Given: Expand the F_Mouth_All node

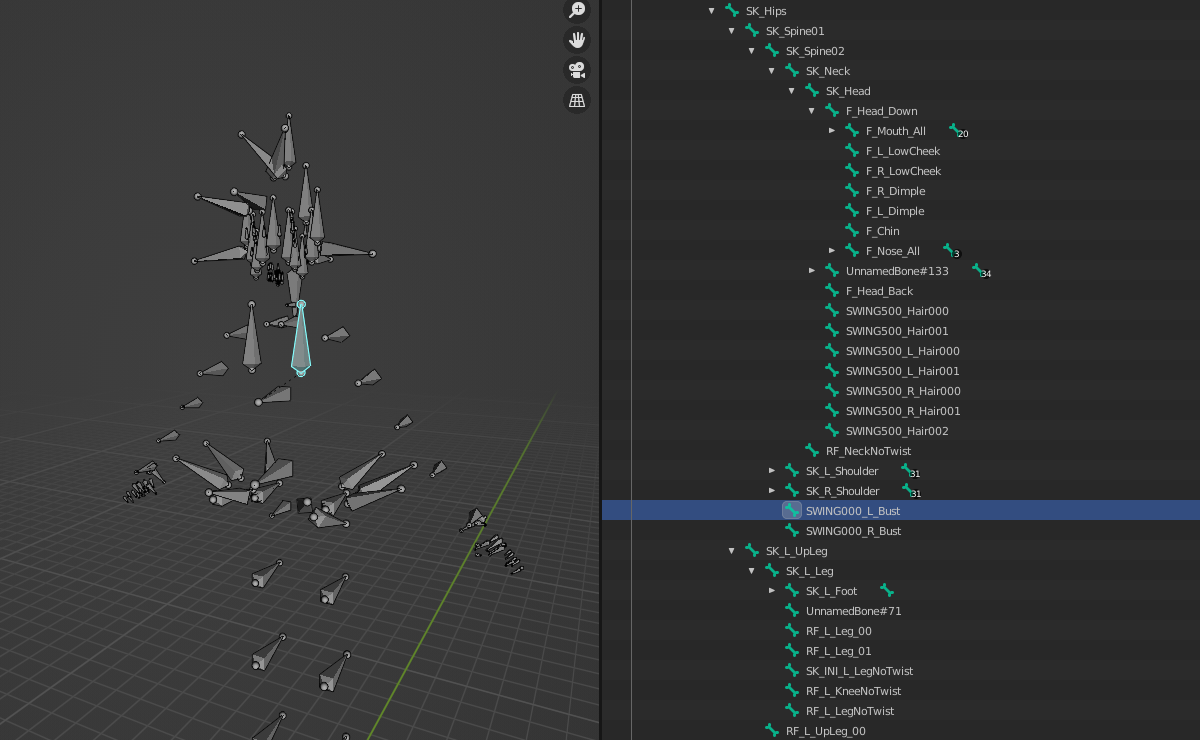Looking at the screenshot, I should point(832,131).
